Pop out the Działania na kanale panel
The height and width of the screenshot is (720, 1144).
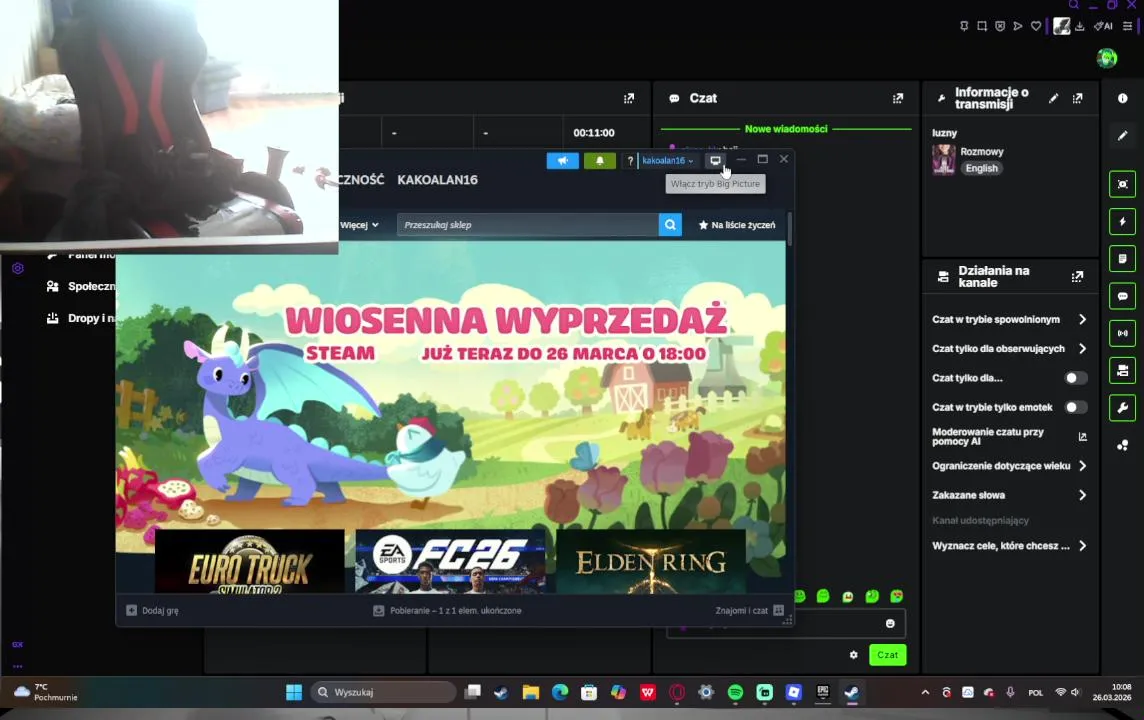[x=1078, y=276]
